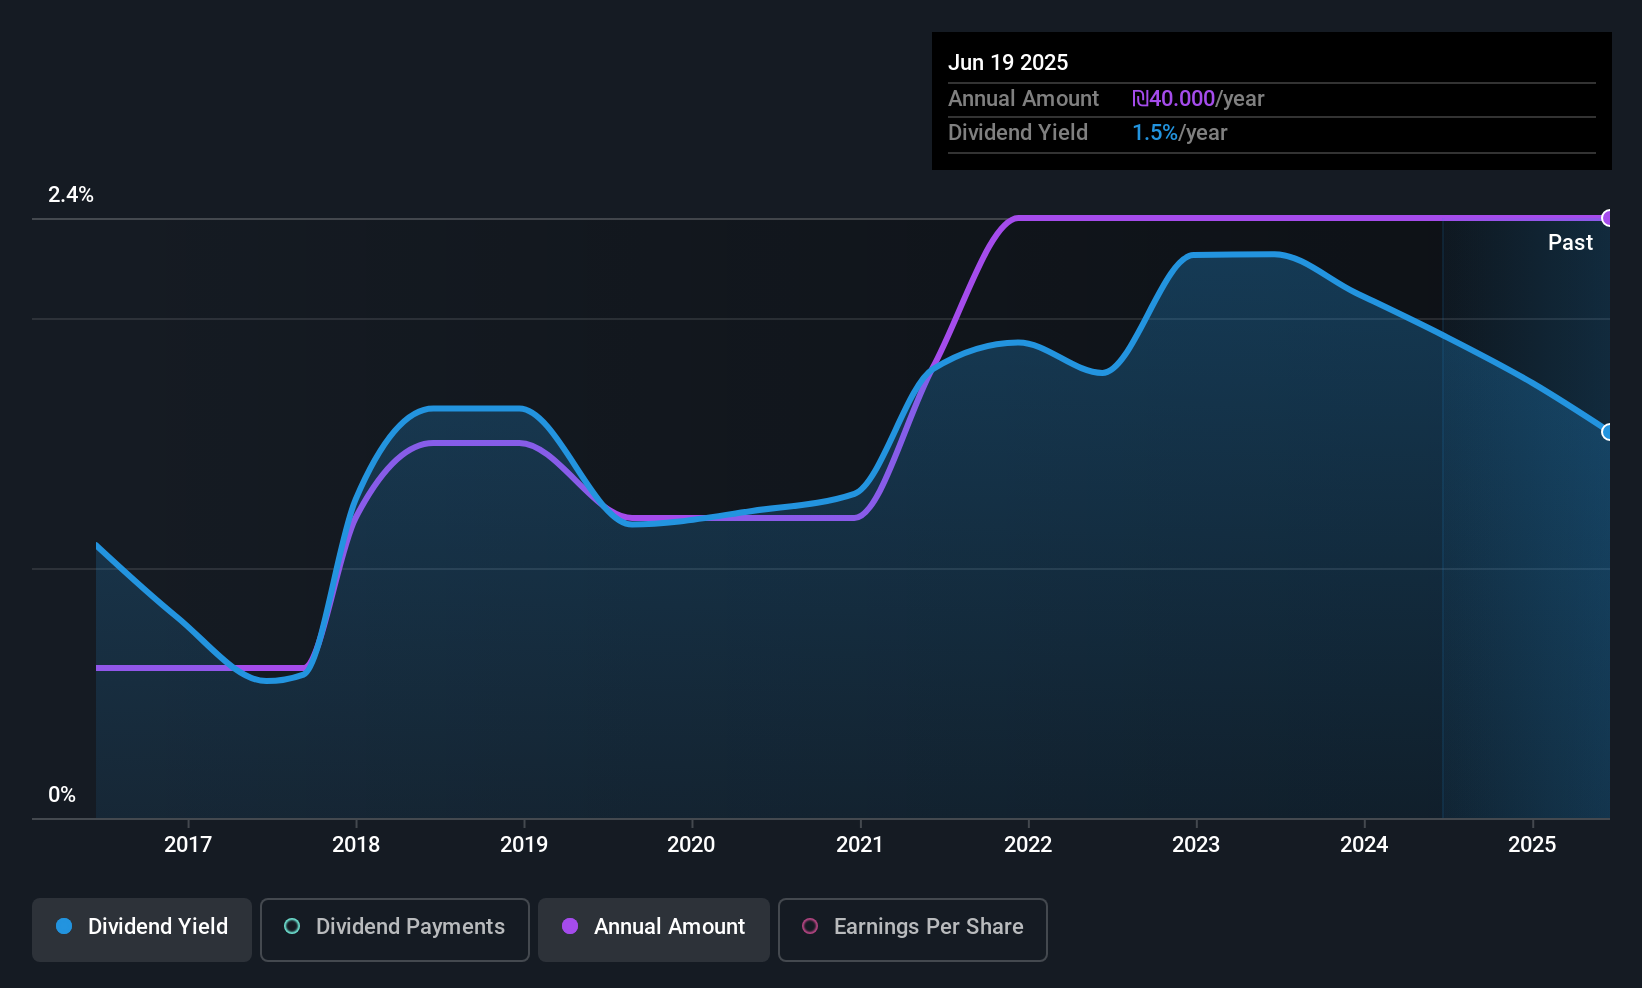Click the 2017 x-axis label

[x=188, y=844]
